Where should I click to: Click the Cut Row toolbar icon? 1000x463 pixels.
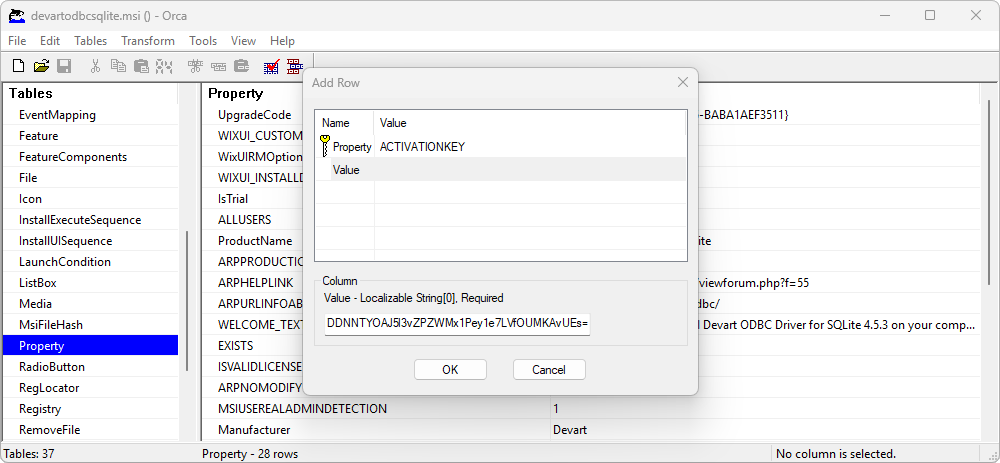pyautogui.click(x=195, y=66)
